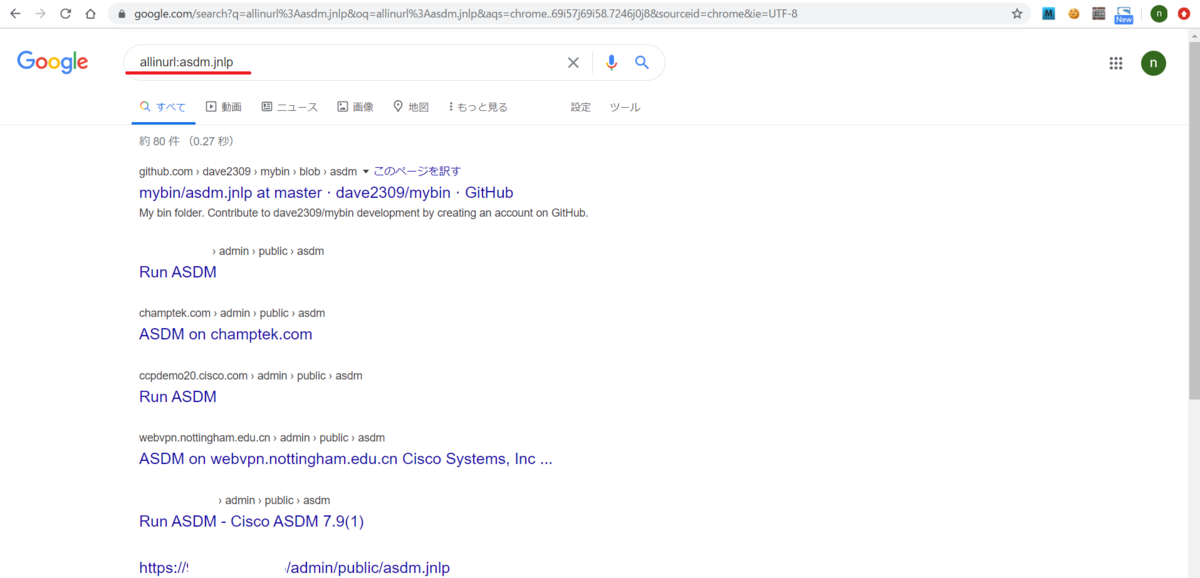The height and width of the screenshot is (578, 1200).
Task: Open Run ASDM result under ccpdemo20.cisco.com
Action: tap(178, 396)
